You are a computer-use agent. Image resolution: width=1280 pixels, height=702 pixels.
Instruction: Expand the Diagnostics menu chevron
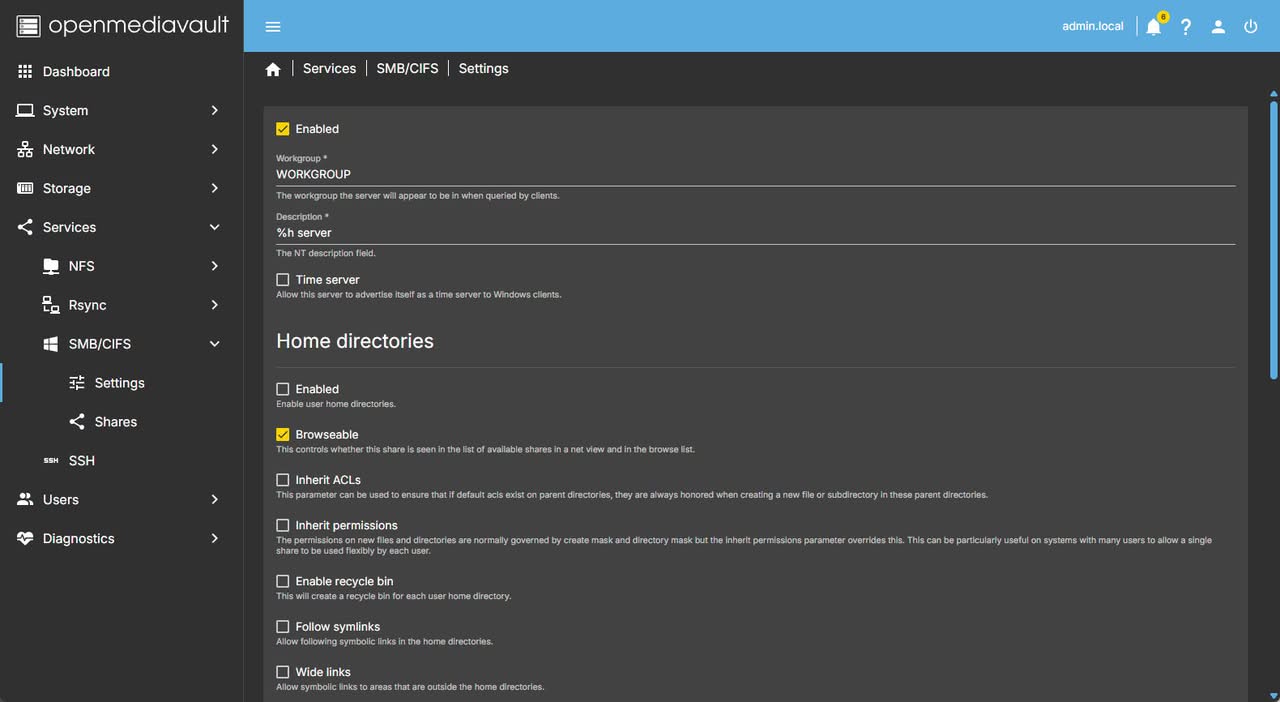pyautogui.click(x=214, y=538)
